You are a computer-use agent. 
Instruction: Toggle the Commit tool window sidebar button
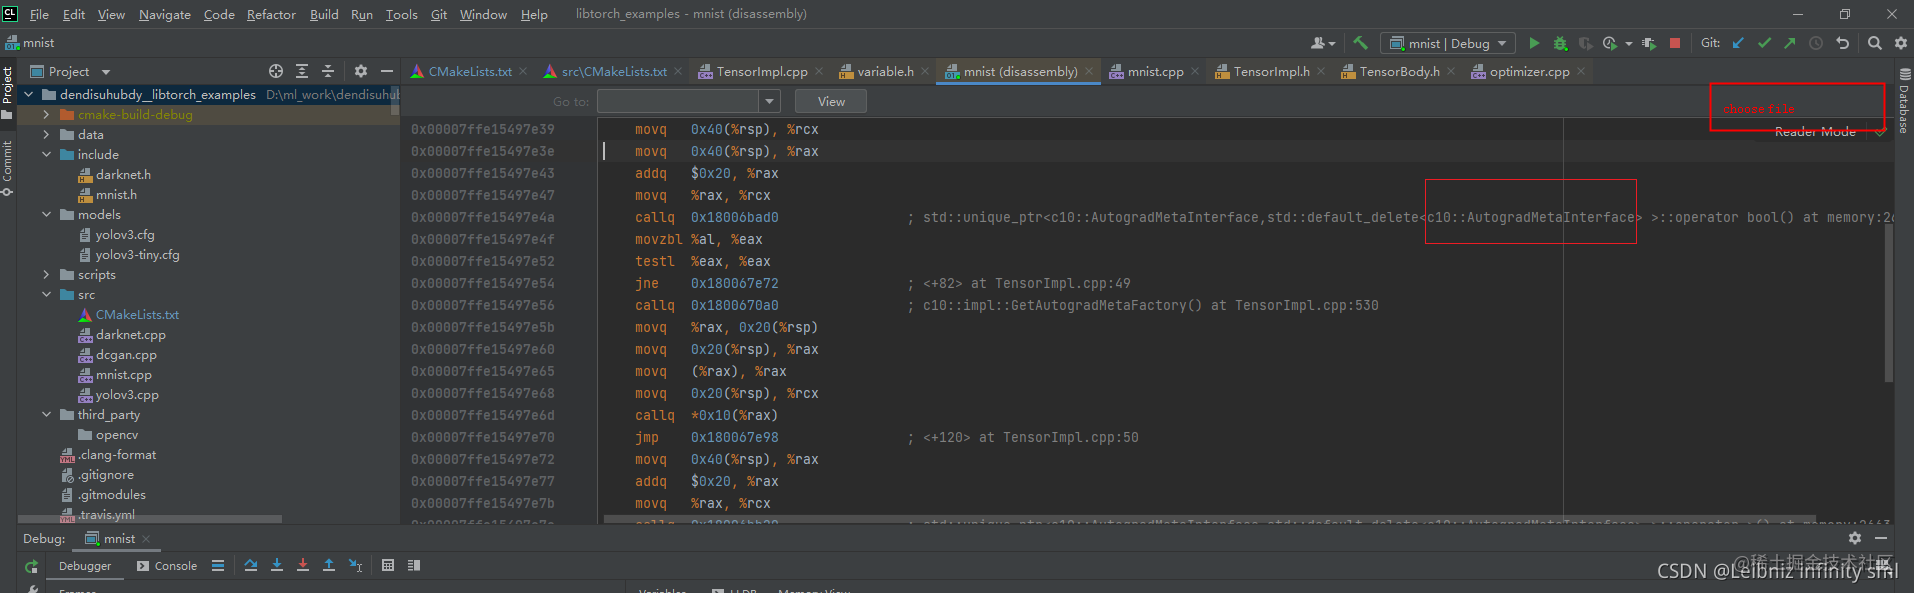pos(7,168)
